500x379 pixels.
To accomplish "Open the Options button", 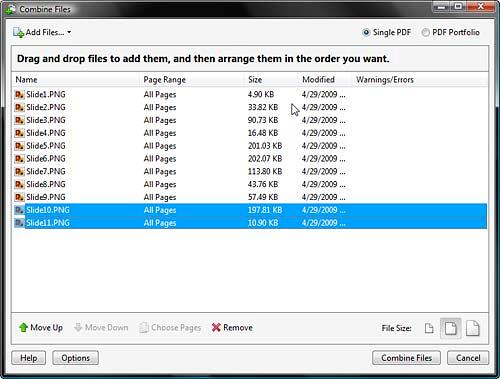I will coord(75,358).
